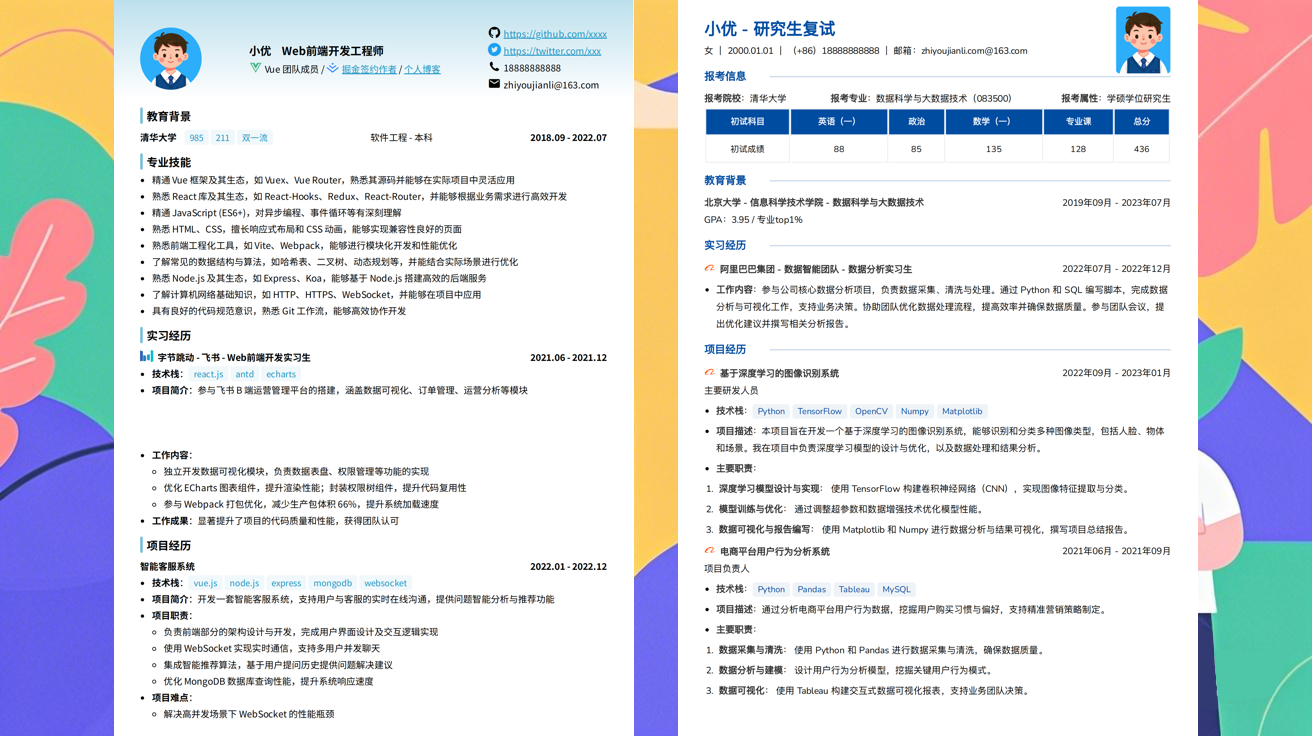Click the green Vue logo before 'Vue 团队成员'
The width and height of the screenshot is (1312, 736).
255,69
